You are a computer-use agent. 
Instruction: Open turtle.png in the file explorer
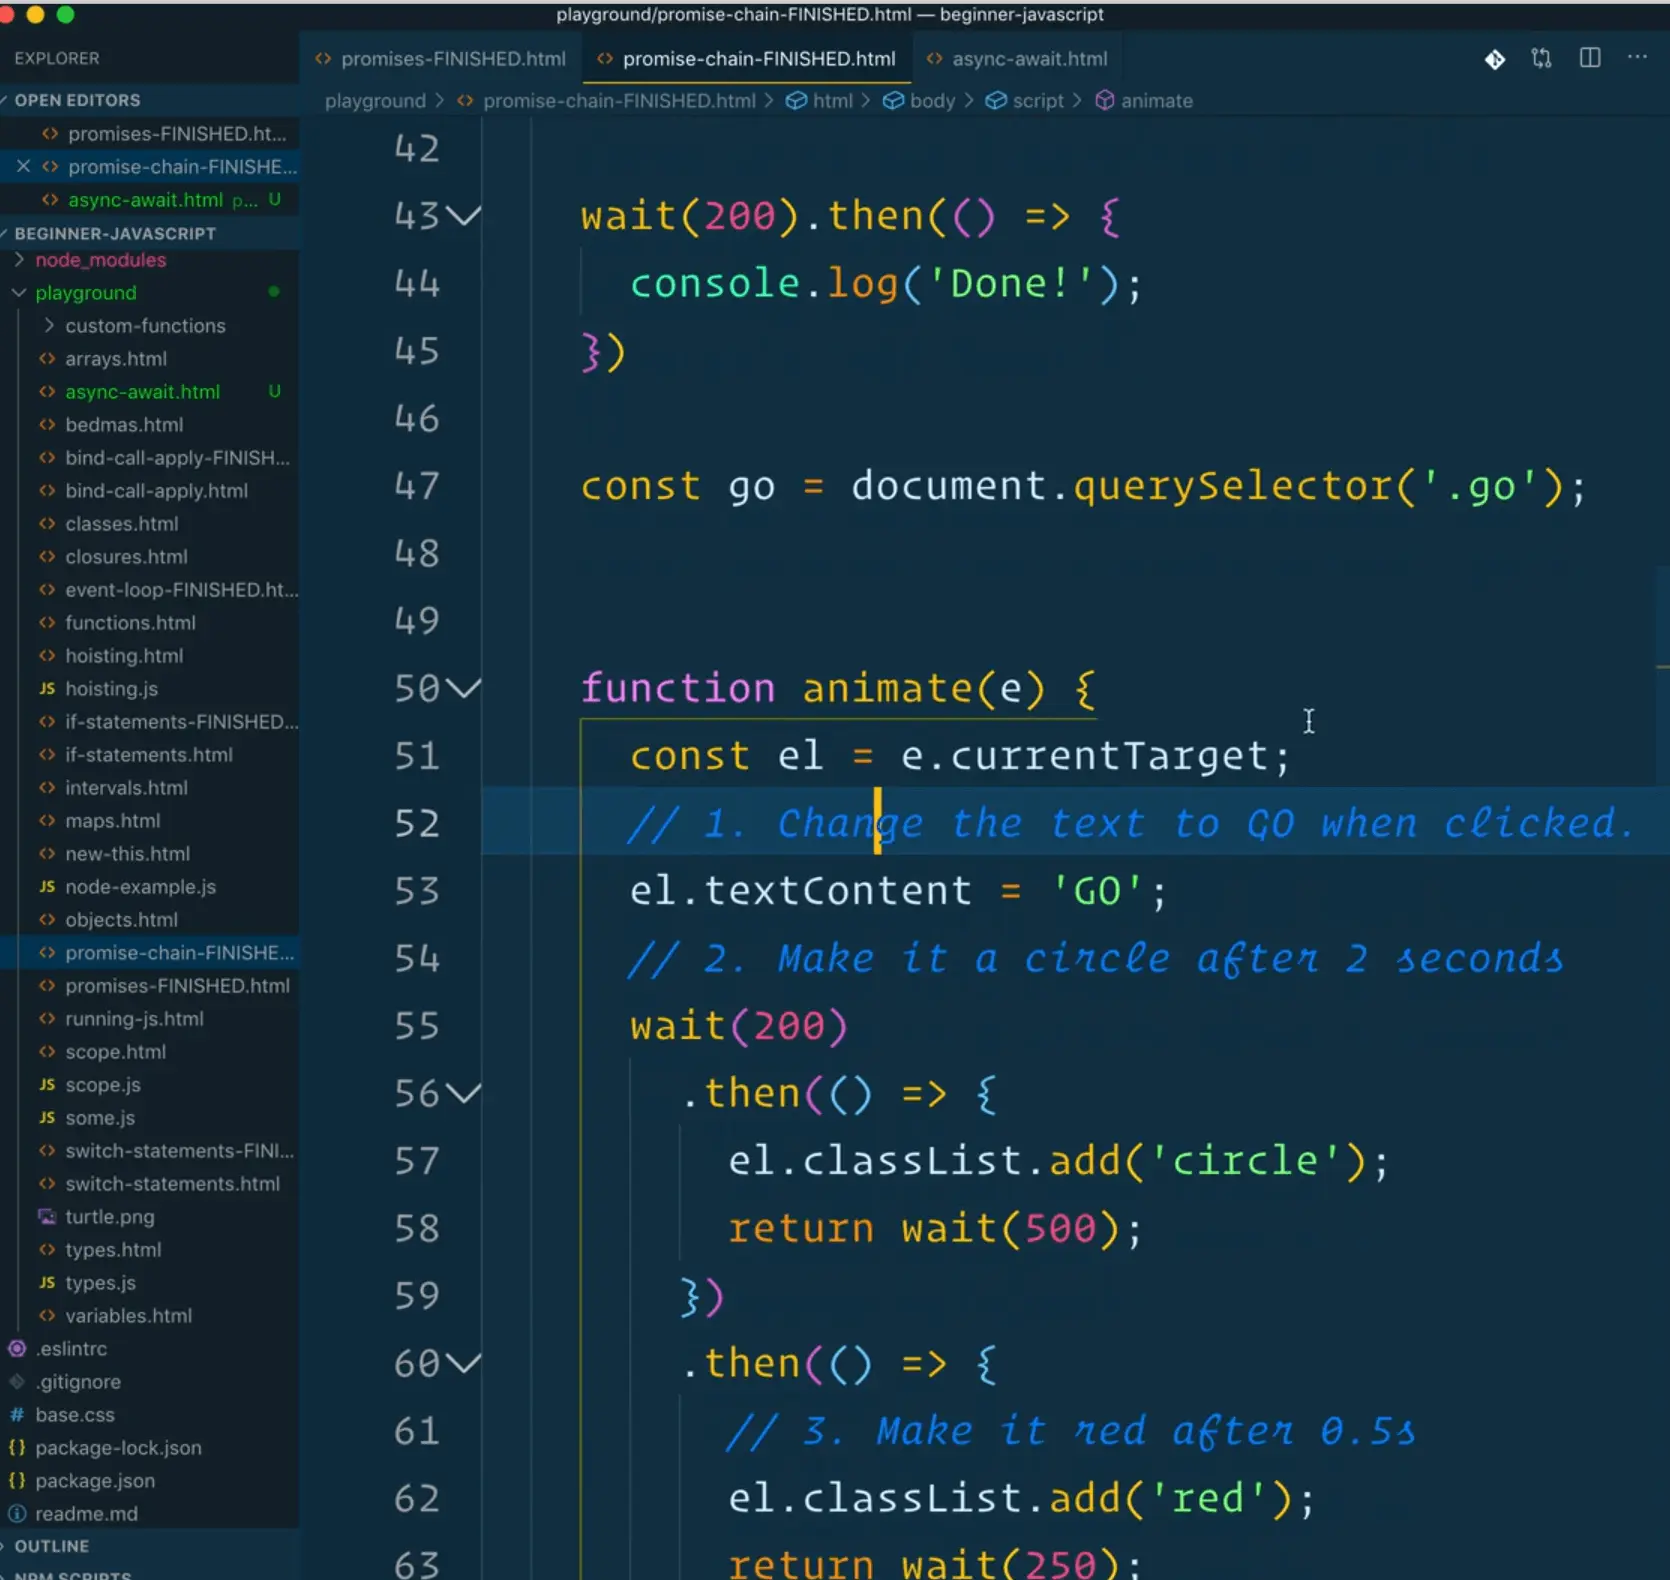109,1217
